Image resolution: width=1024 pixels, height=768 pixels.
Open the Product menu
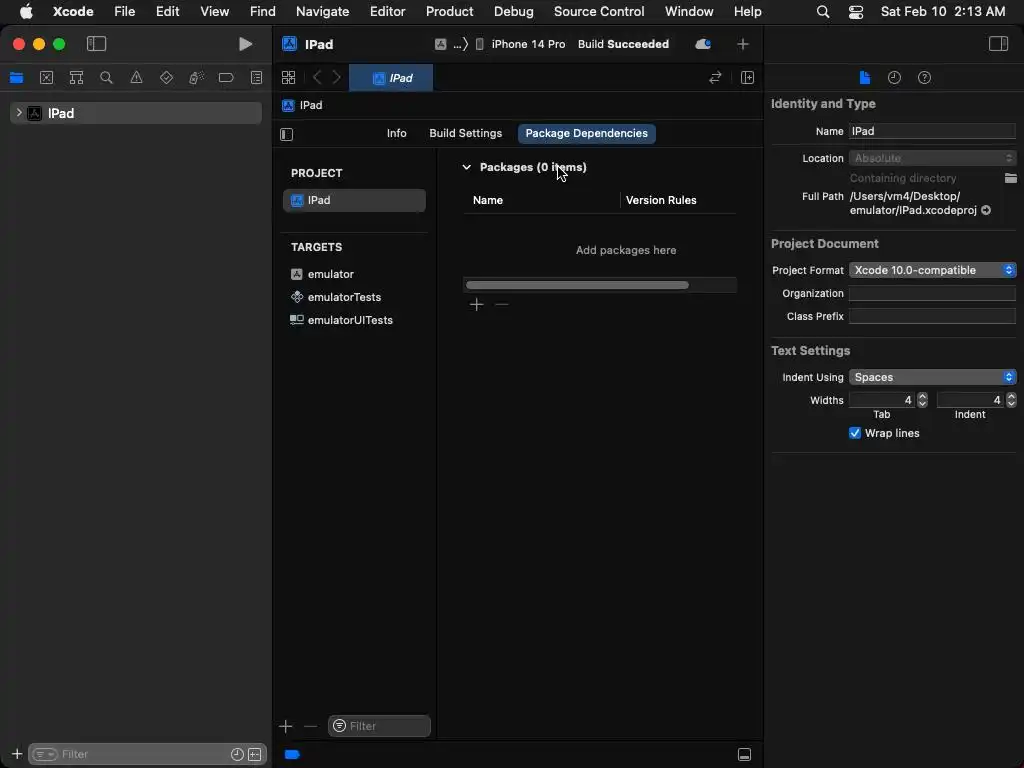coord(449,11)
